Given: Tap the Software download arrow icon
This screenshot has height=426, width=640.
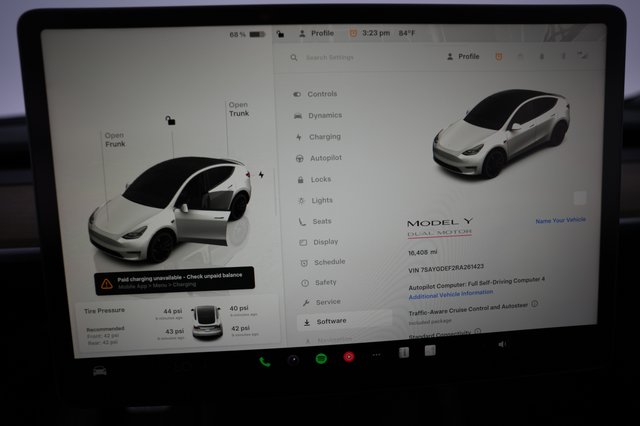Looking at the screenshot, I should tap(307, 322).
